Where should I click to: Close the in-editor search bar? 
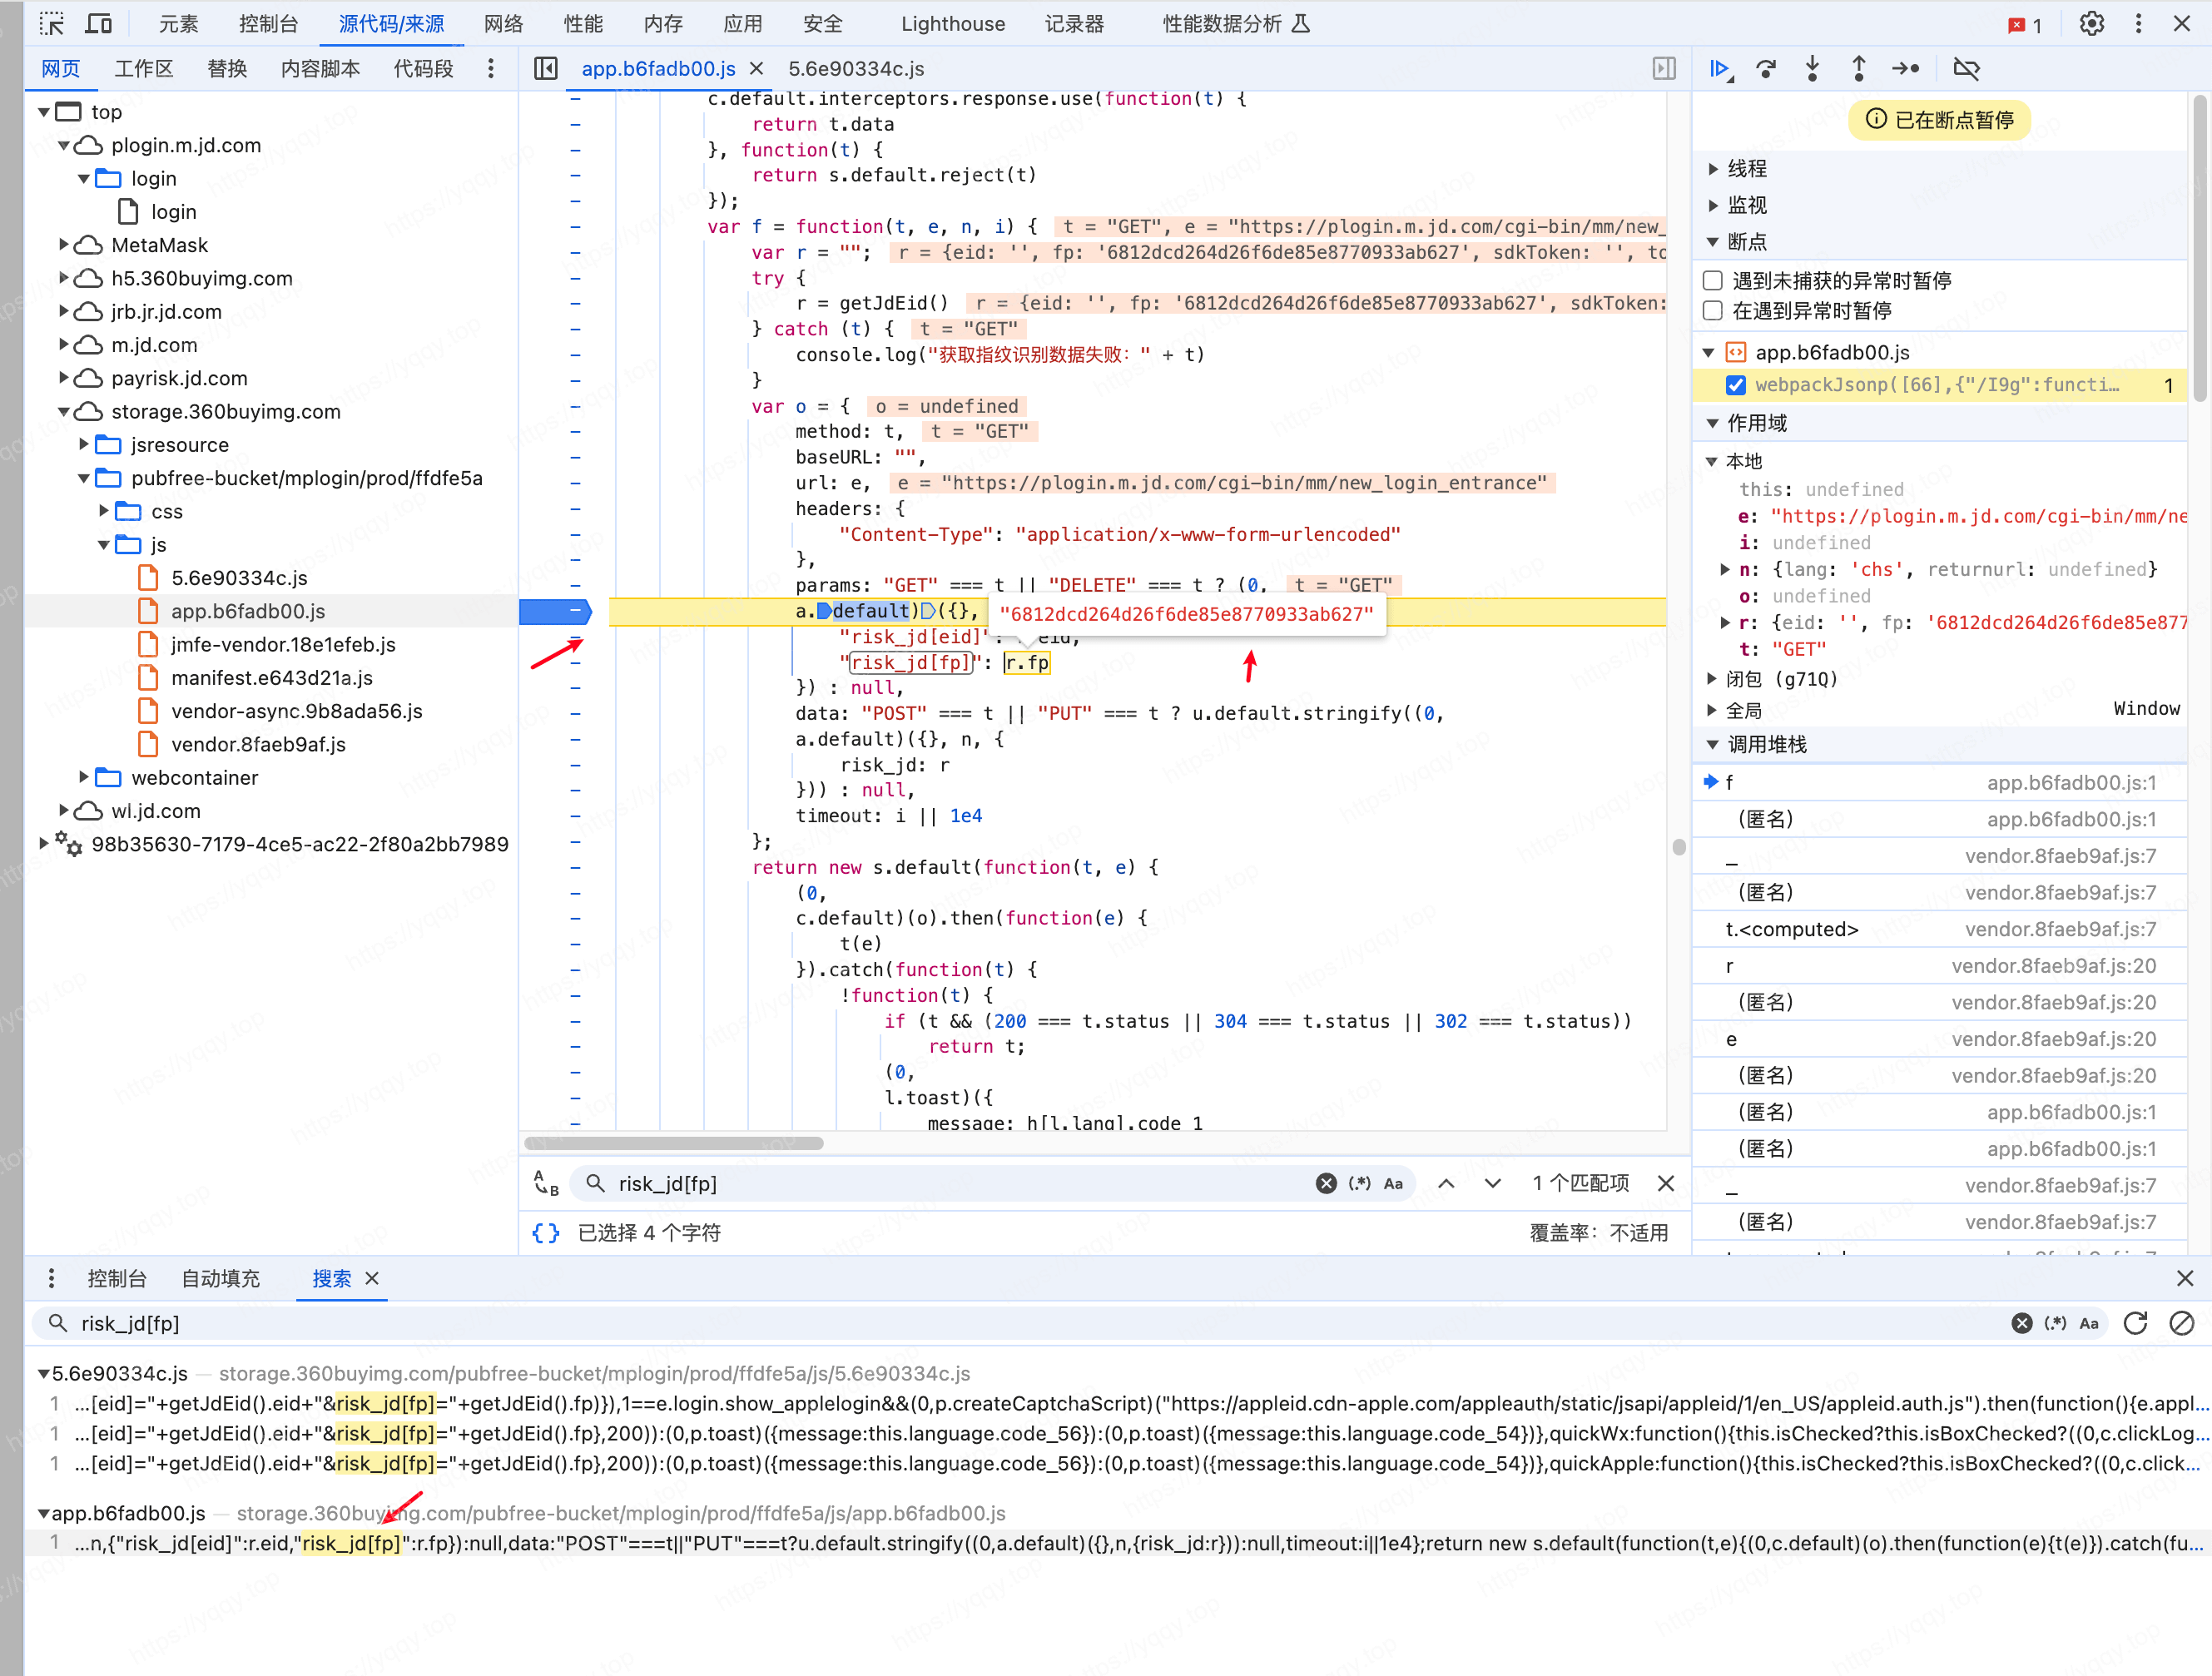[1666, 1183]
